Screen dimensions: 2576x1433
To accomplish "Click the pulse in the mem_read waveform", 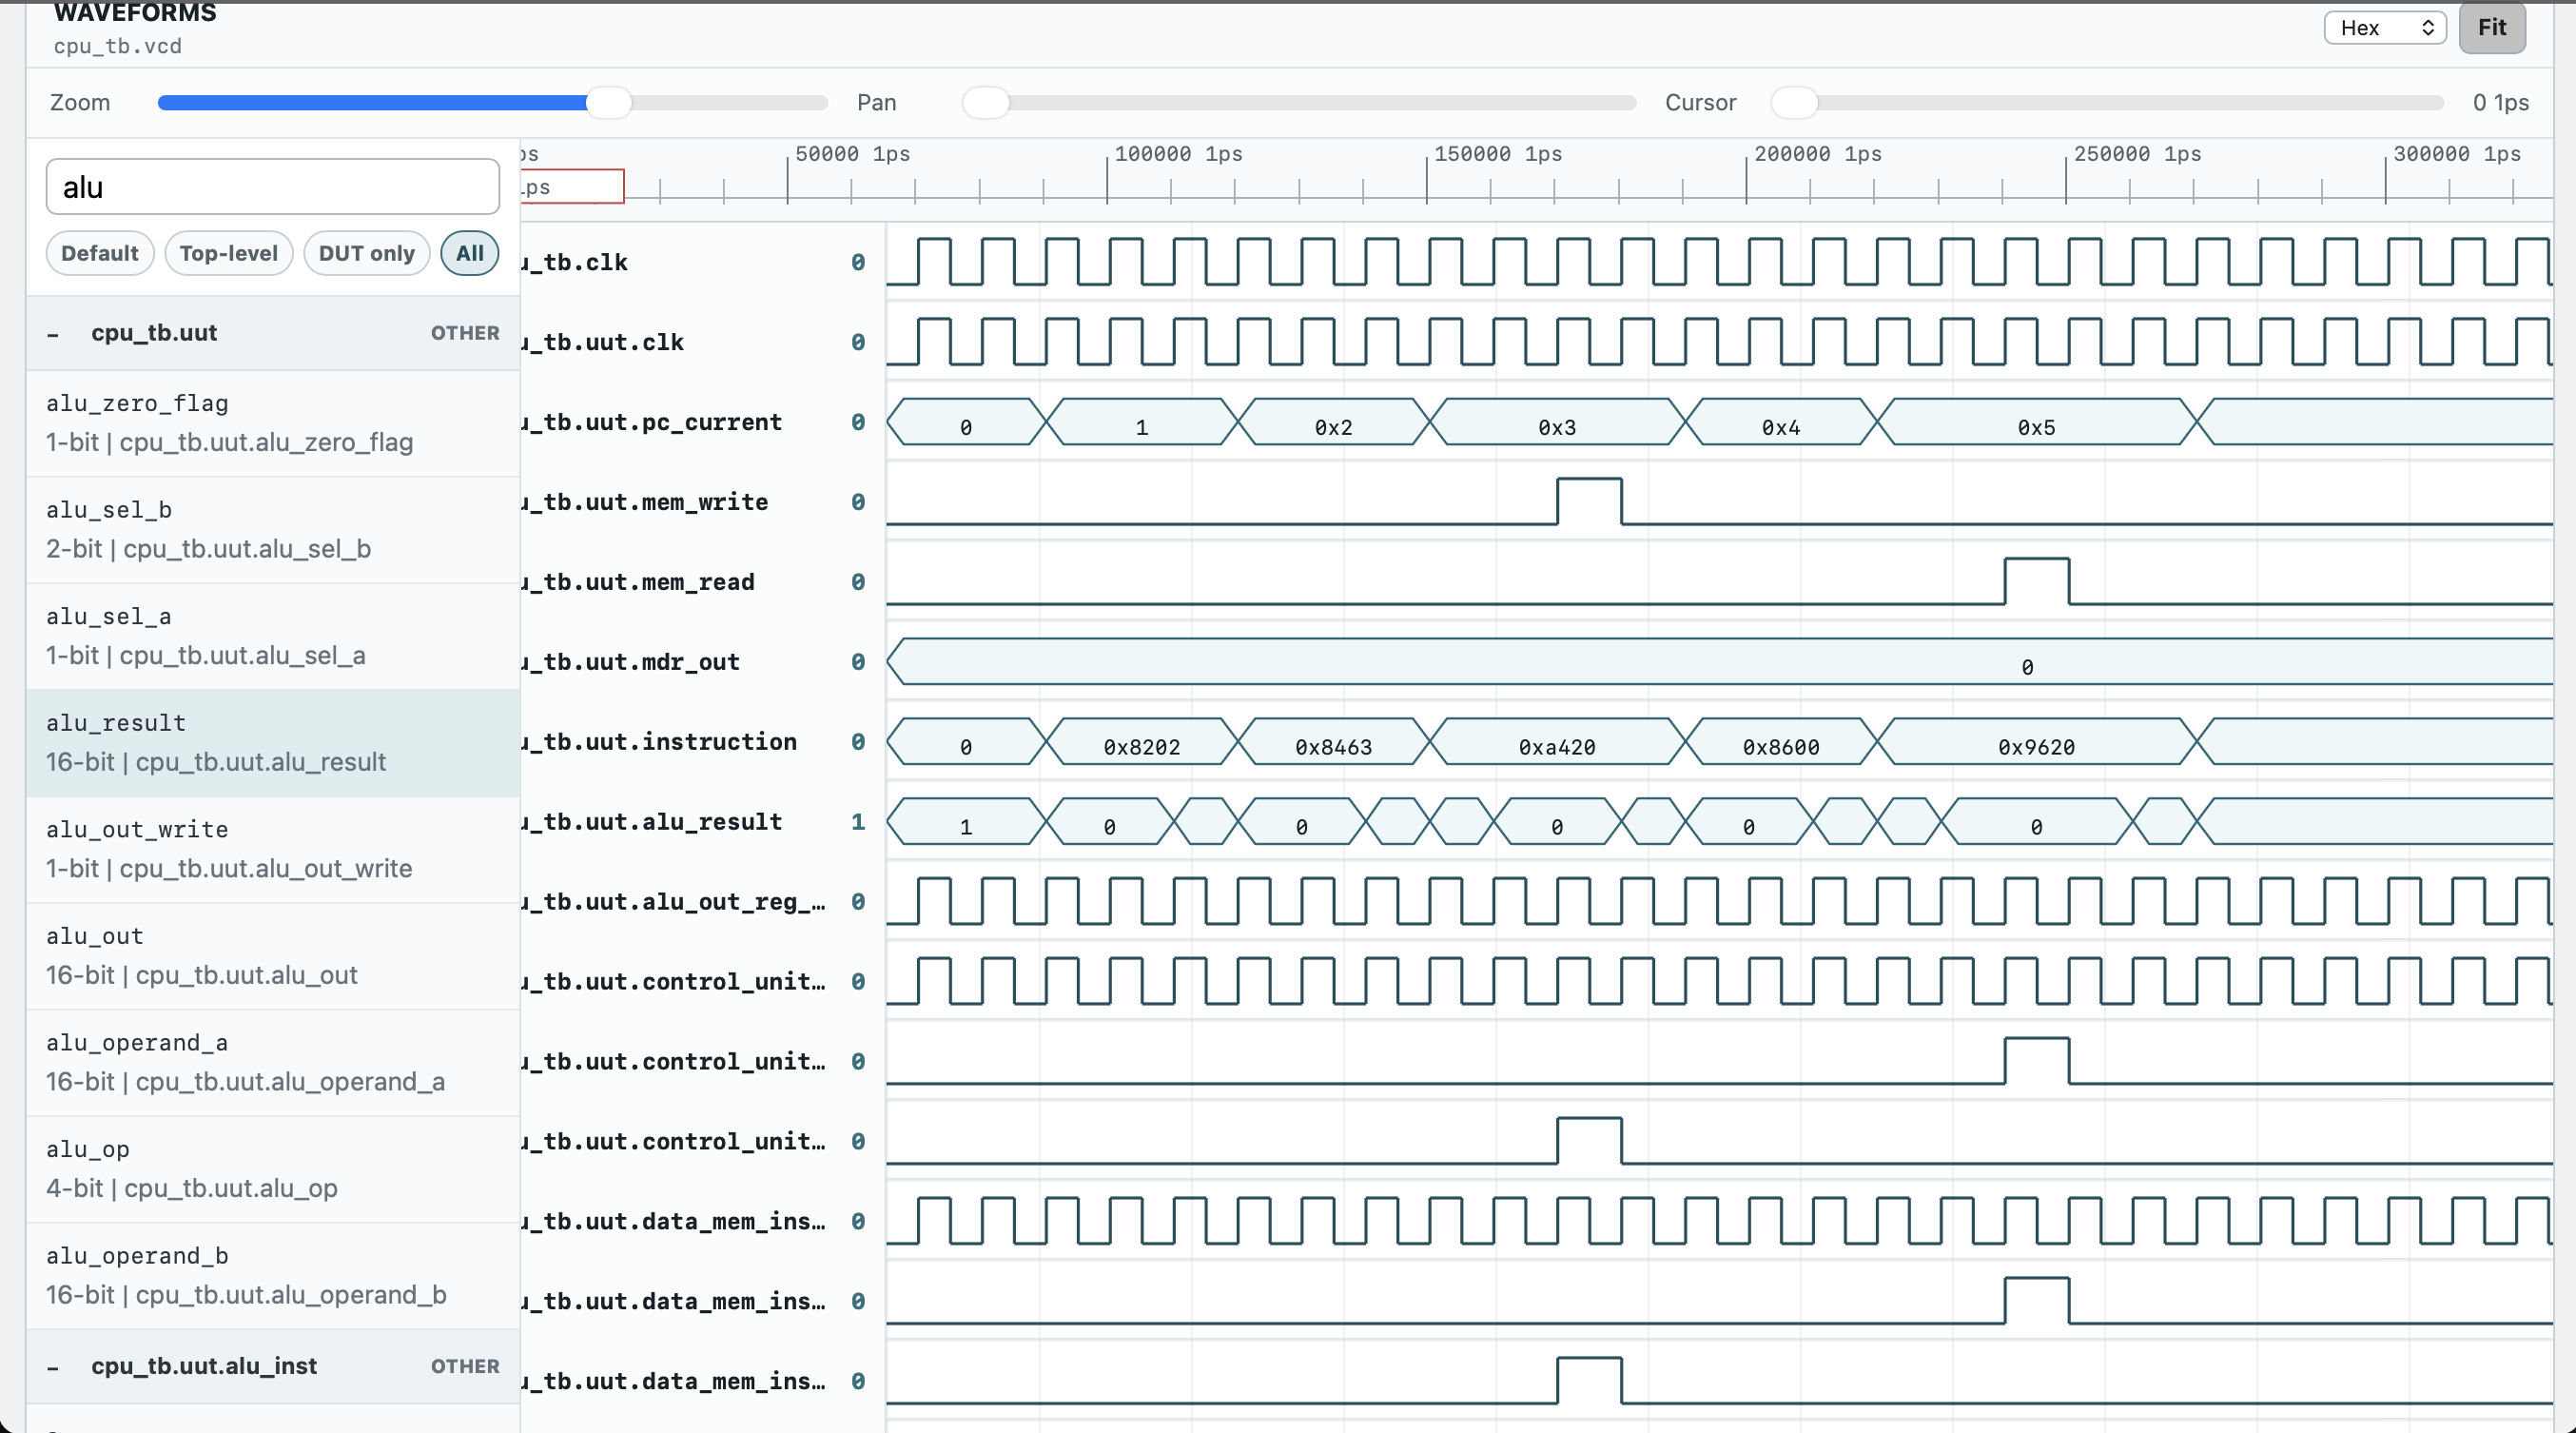I will (2037, 581).
